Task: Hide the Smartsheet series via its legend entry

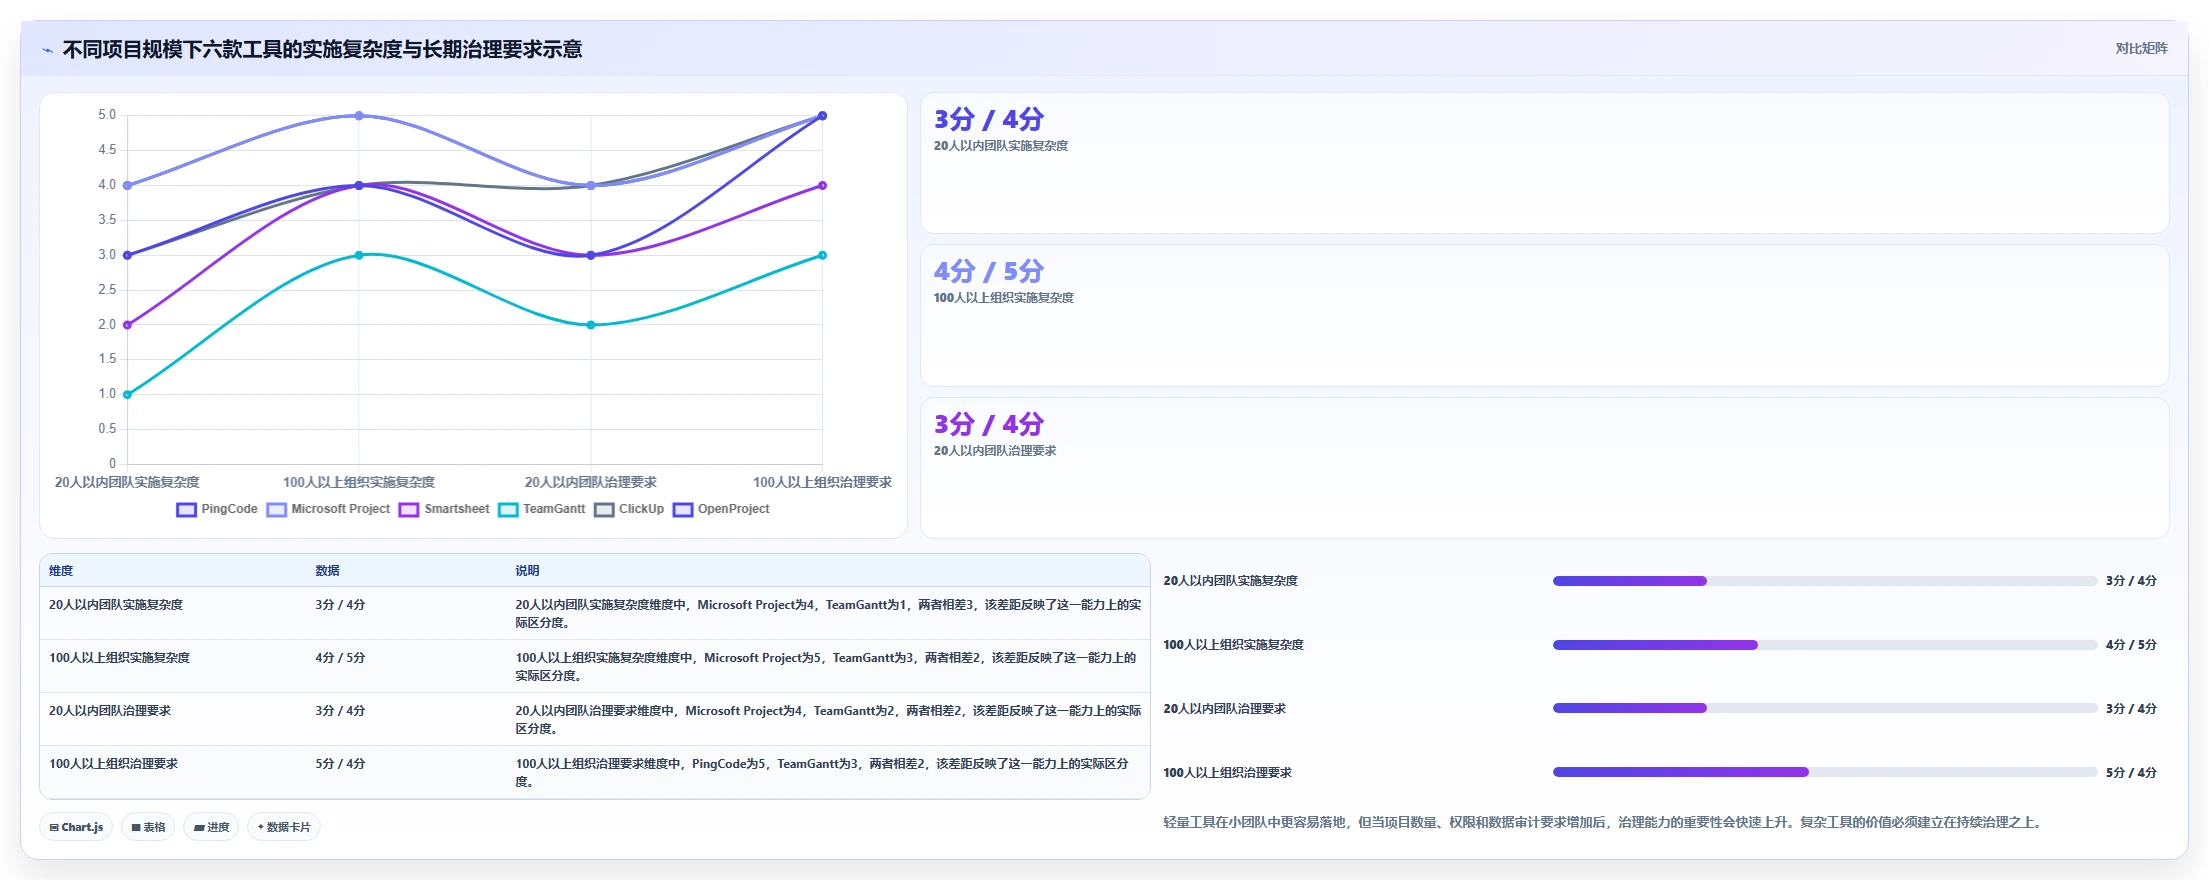Action: (x=444, y=509)
